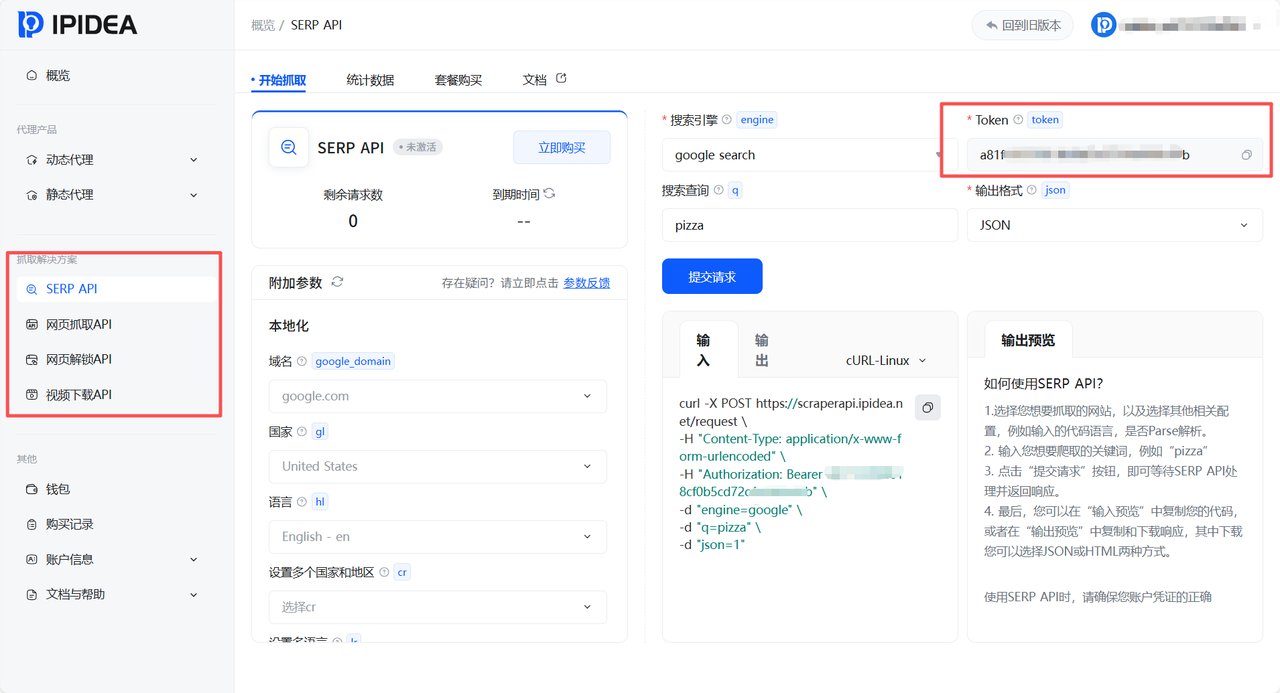The image size is (1280, 693).
Task: Open the 选择cr dropdown
Action: click(x=437, y=607)
